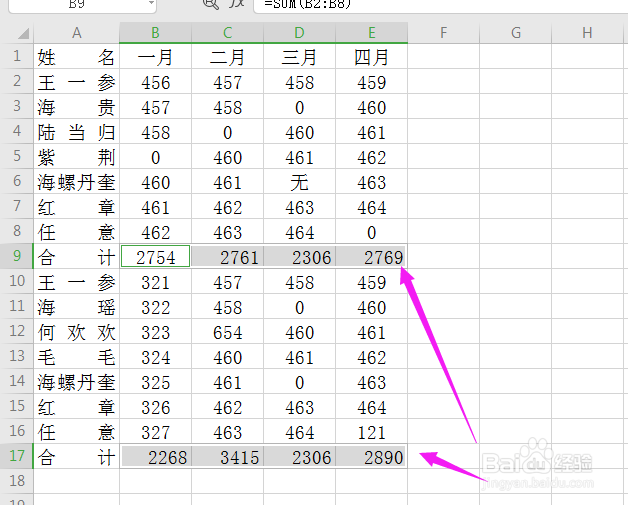The height and width of the screenshot is (505, 628).
Task: Select row 18 header
Action: point(17,481)
